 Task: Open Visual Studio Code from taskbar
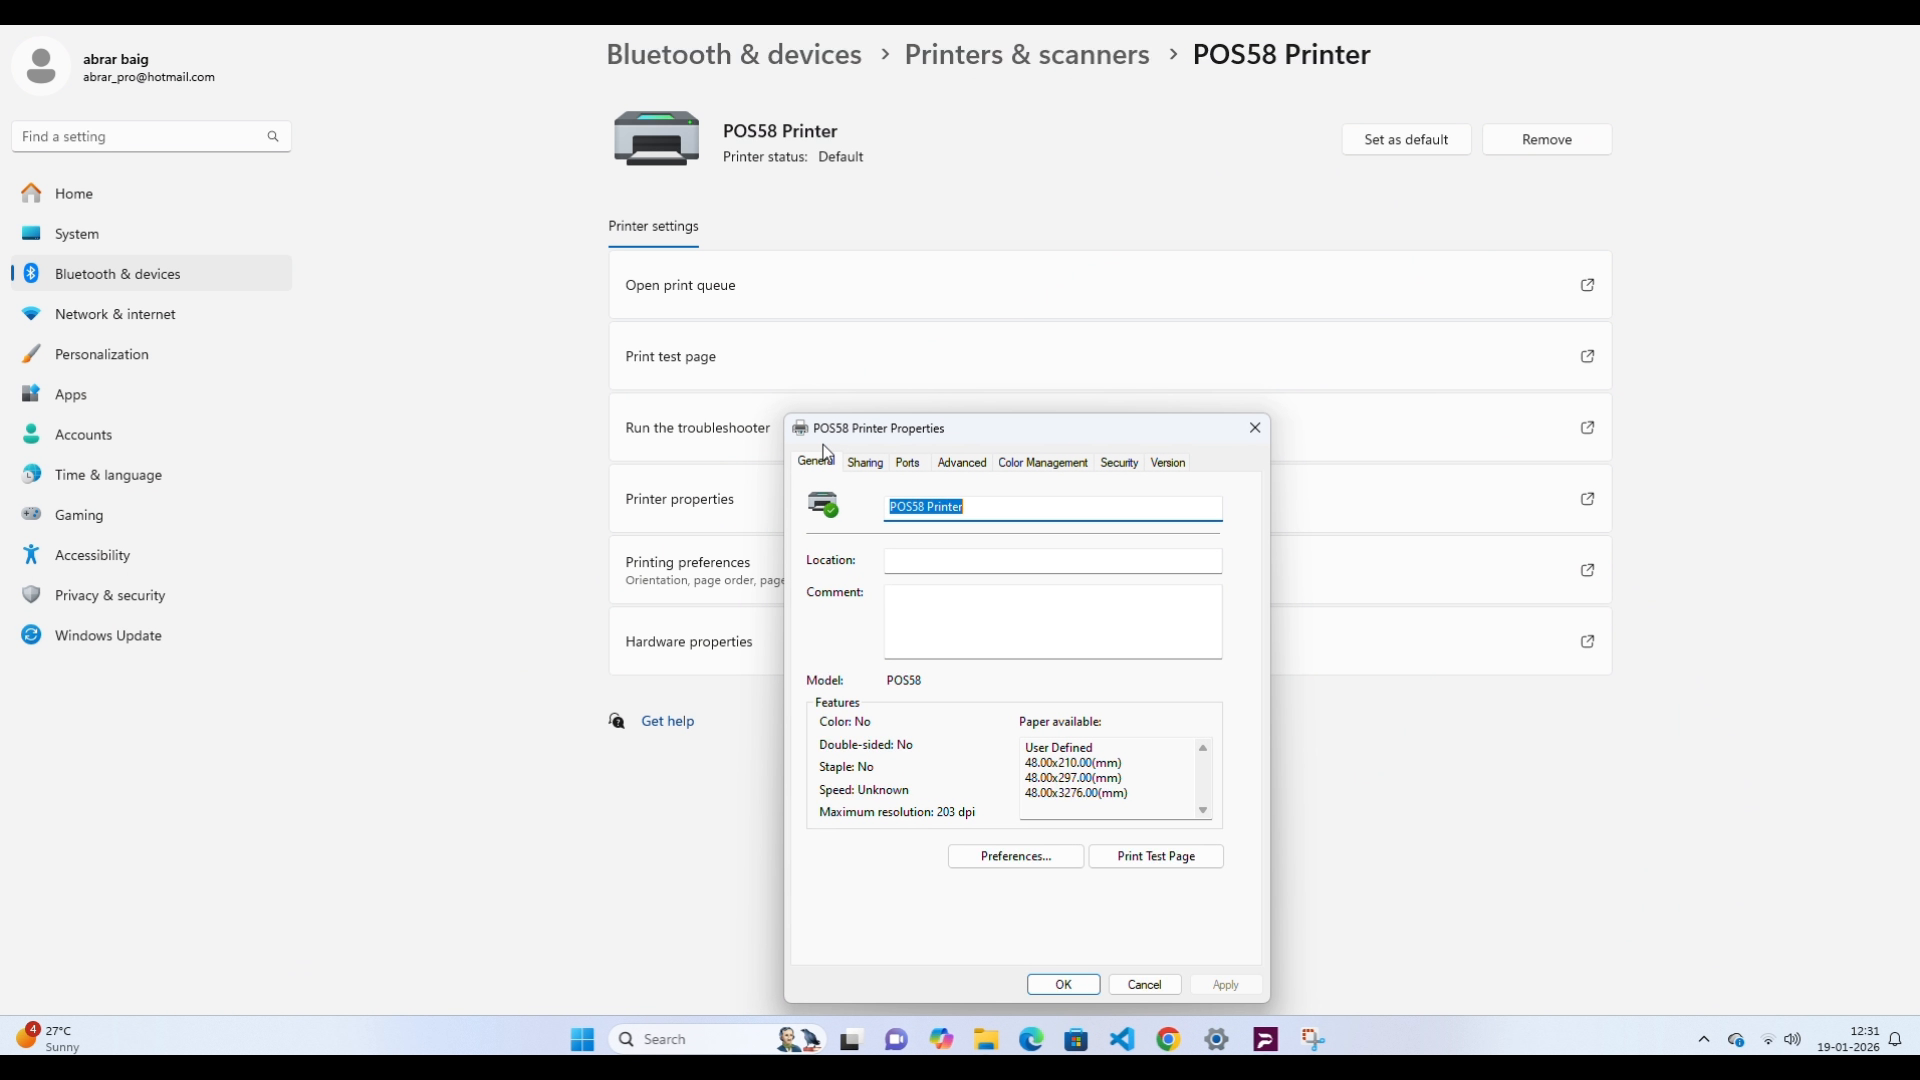pos(1122,1039)
